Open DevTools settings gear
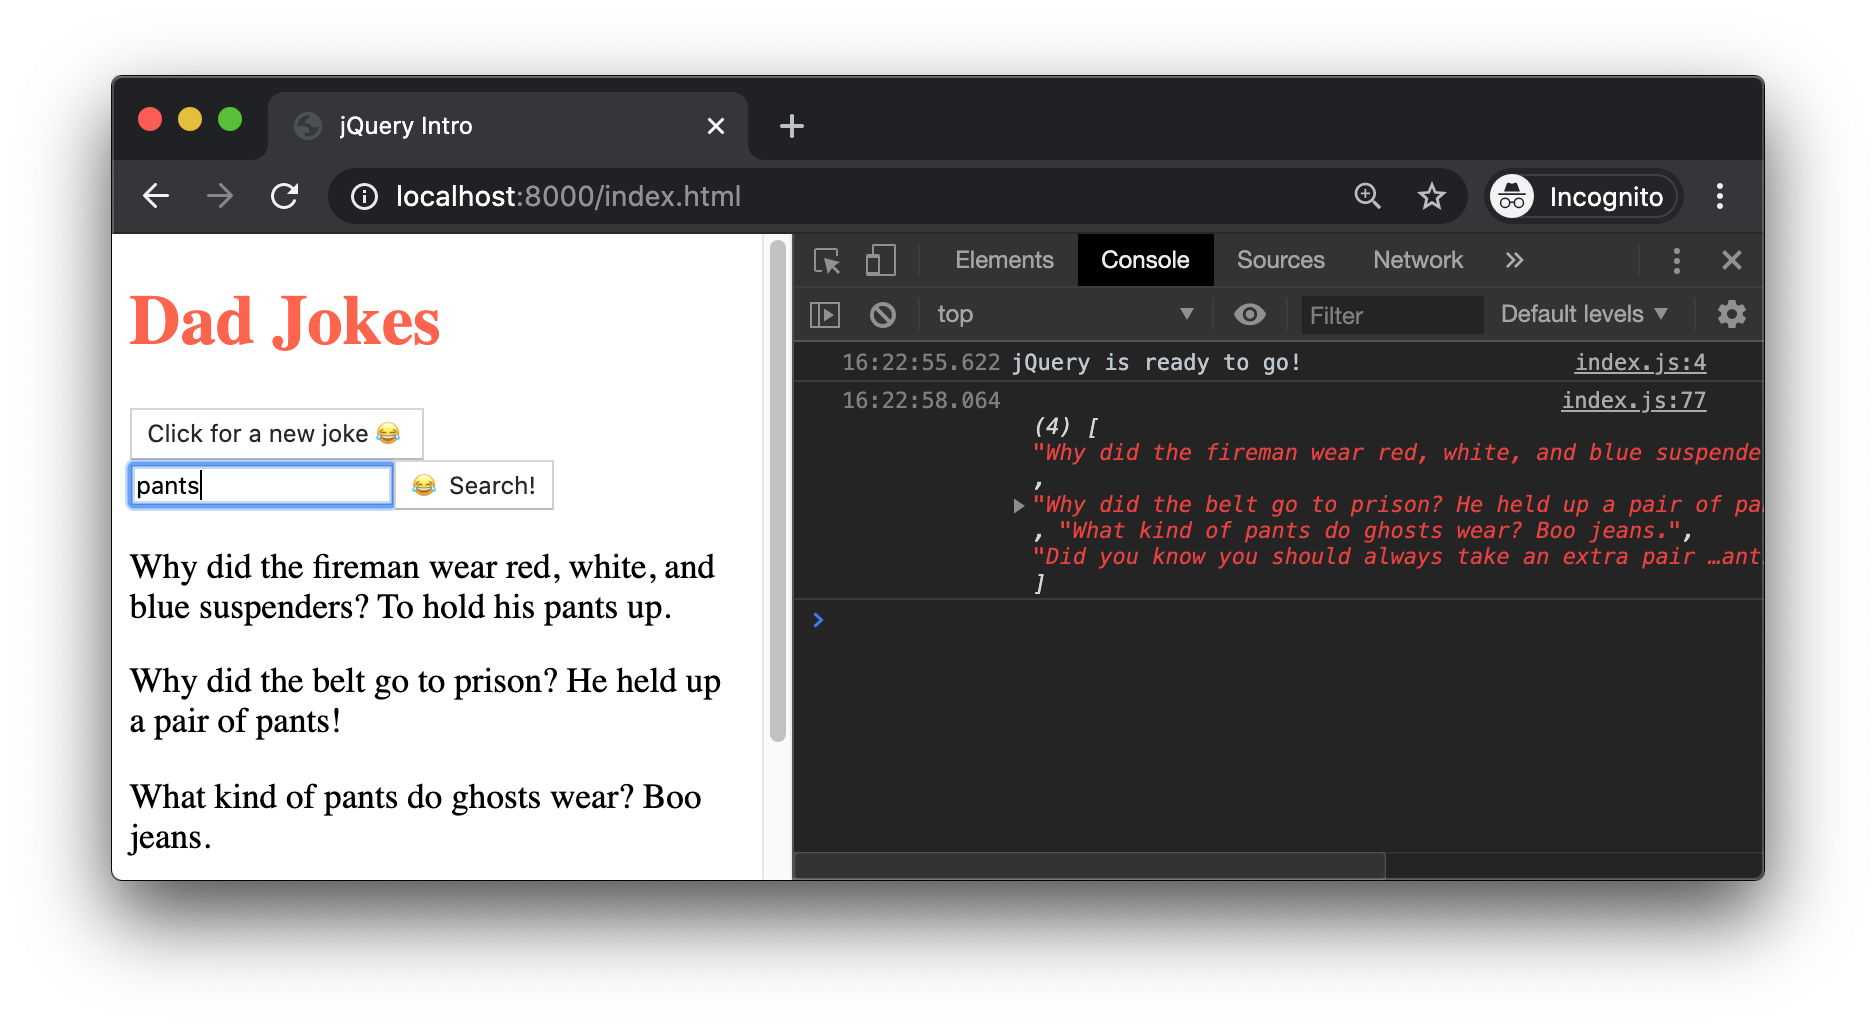Screen dimensions: 1876x1028 [1730, 314]
